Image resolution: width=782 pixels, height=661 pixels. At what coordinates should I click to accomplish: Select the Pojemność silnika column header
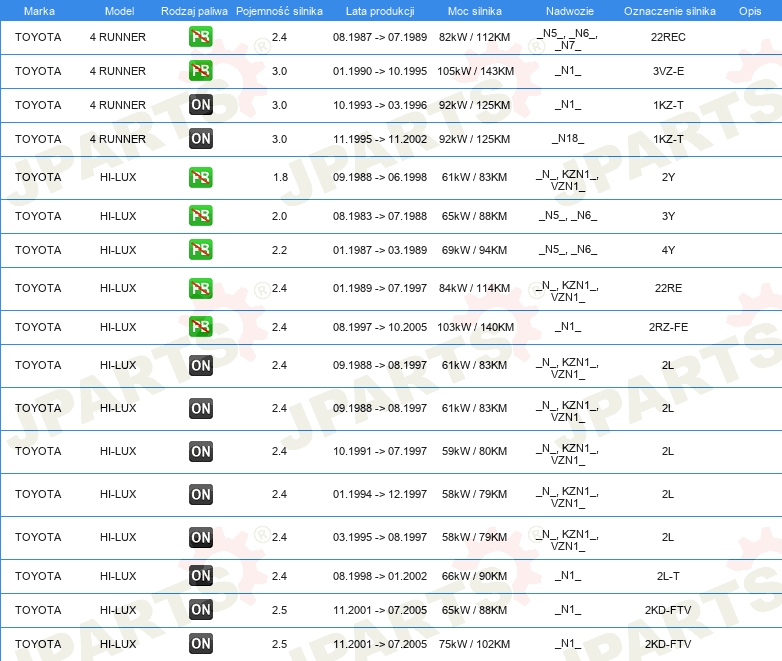(x=279, y=10)
